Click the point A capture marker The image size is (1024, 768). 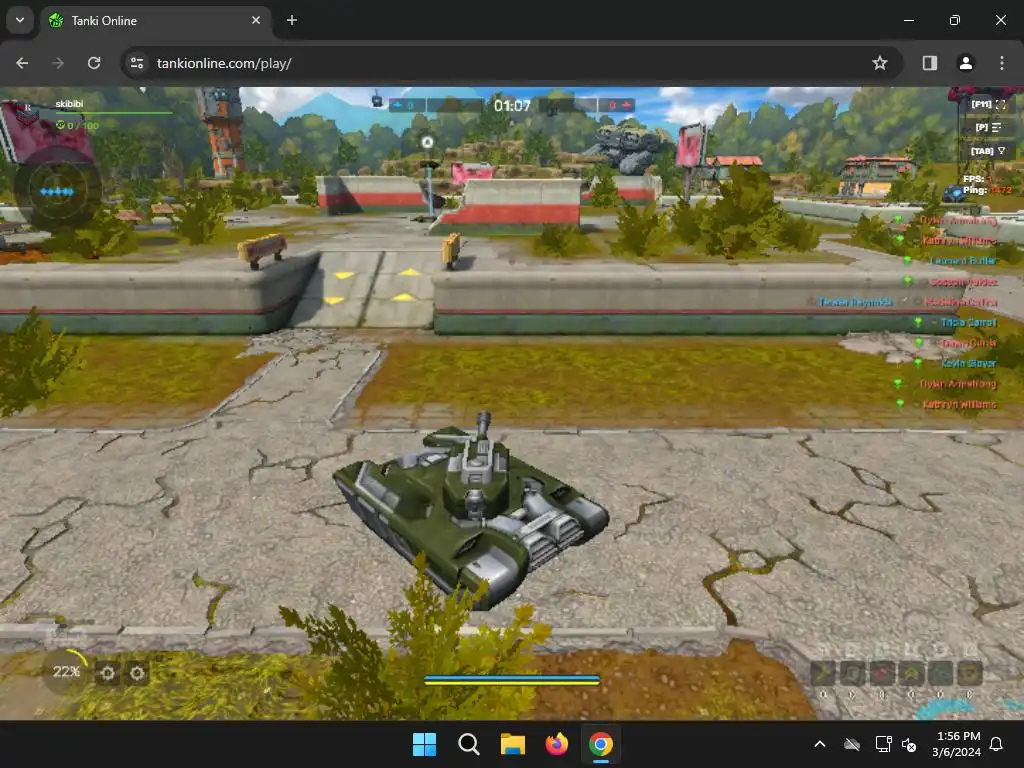tap(427, 142)
